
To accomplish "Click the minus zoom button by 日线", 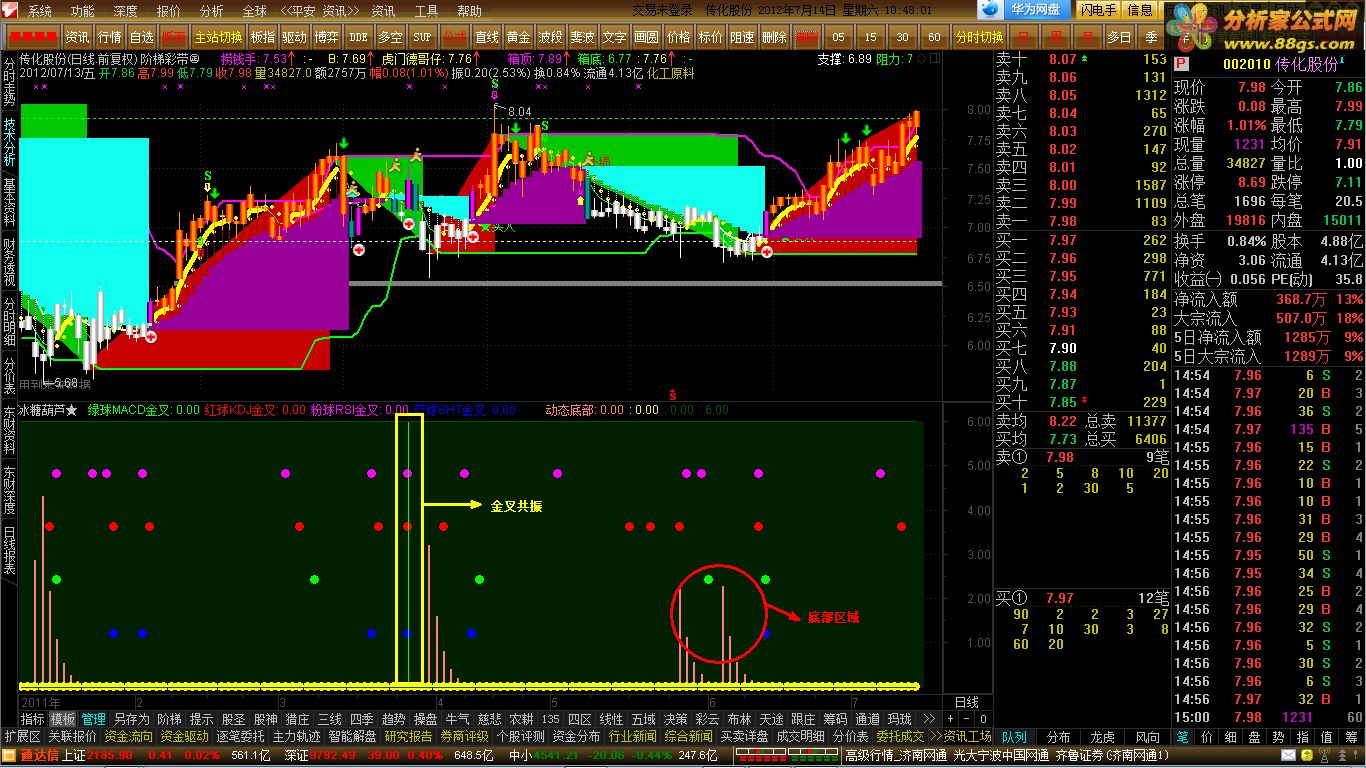I will tap(967, 719).
